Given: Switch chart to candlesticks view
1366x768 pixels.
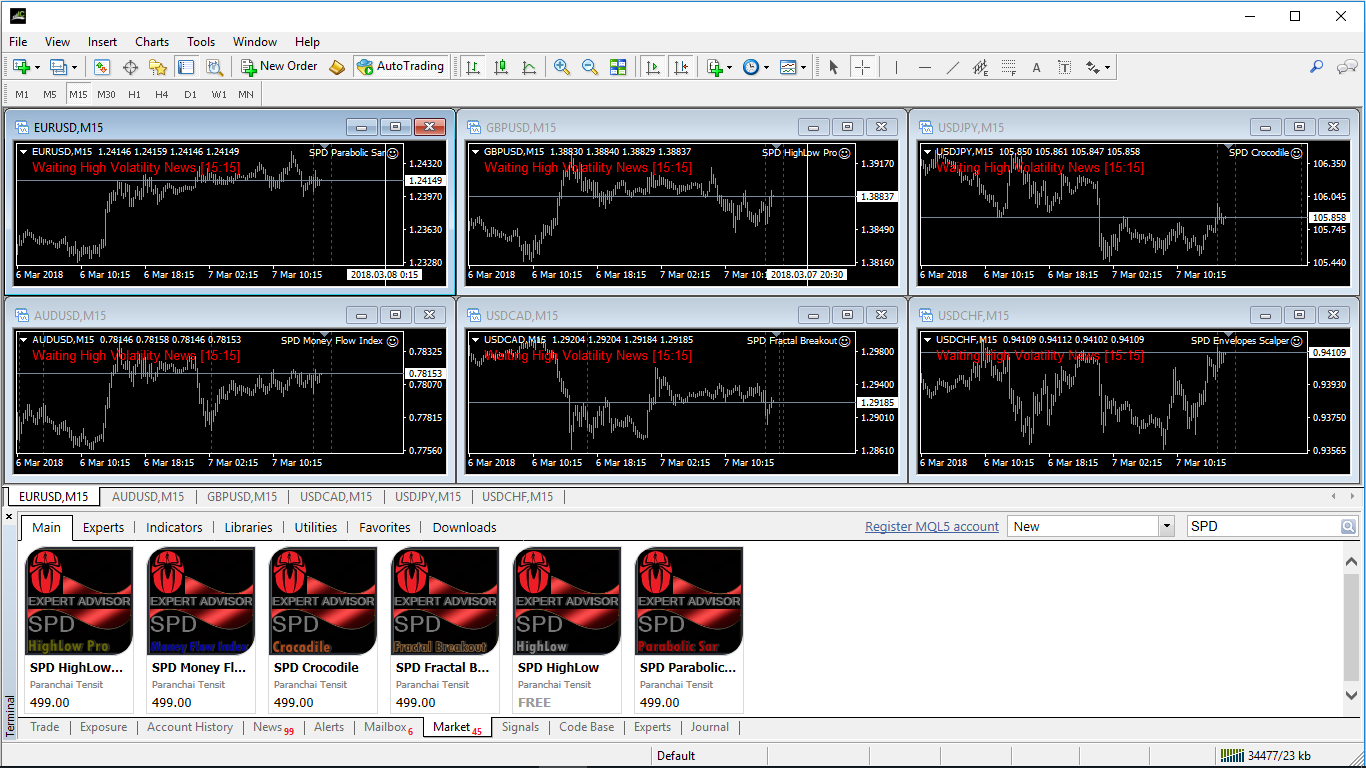Looking at the screenshot, I should (501, 67).
